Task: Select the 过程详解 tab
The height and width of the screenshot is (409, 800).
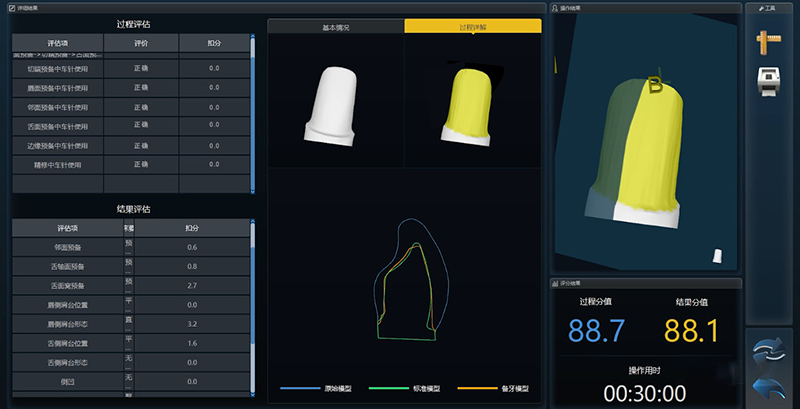Action: (473, 26)
